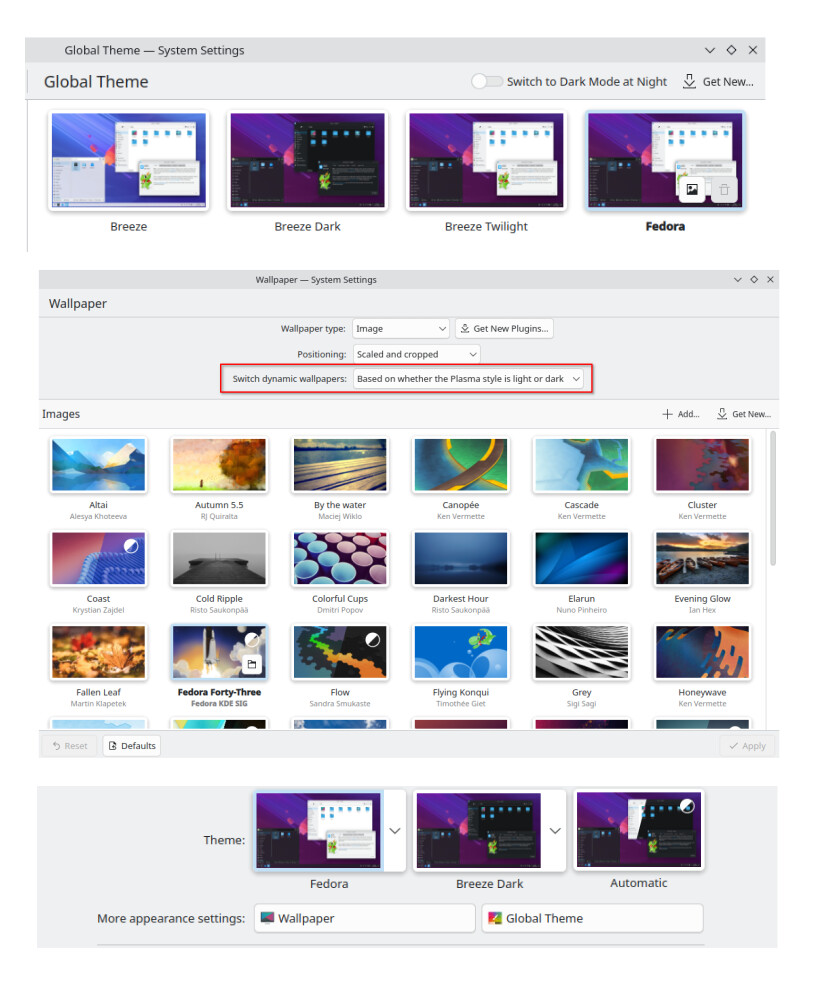
Task: Click the image icon on the Fedora theme thumbnail
Action: coord(691,189)
